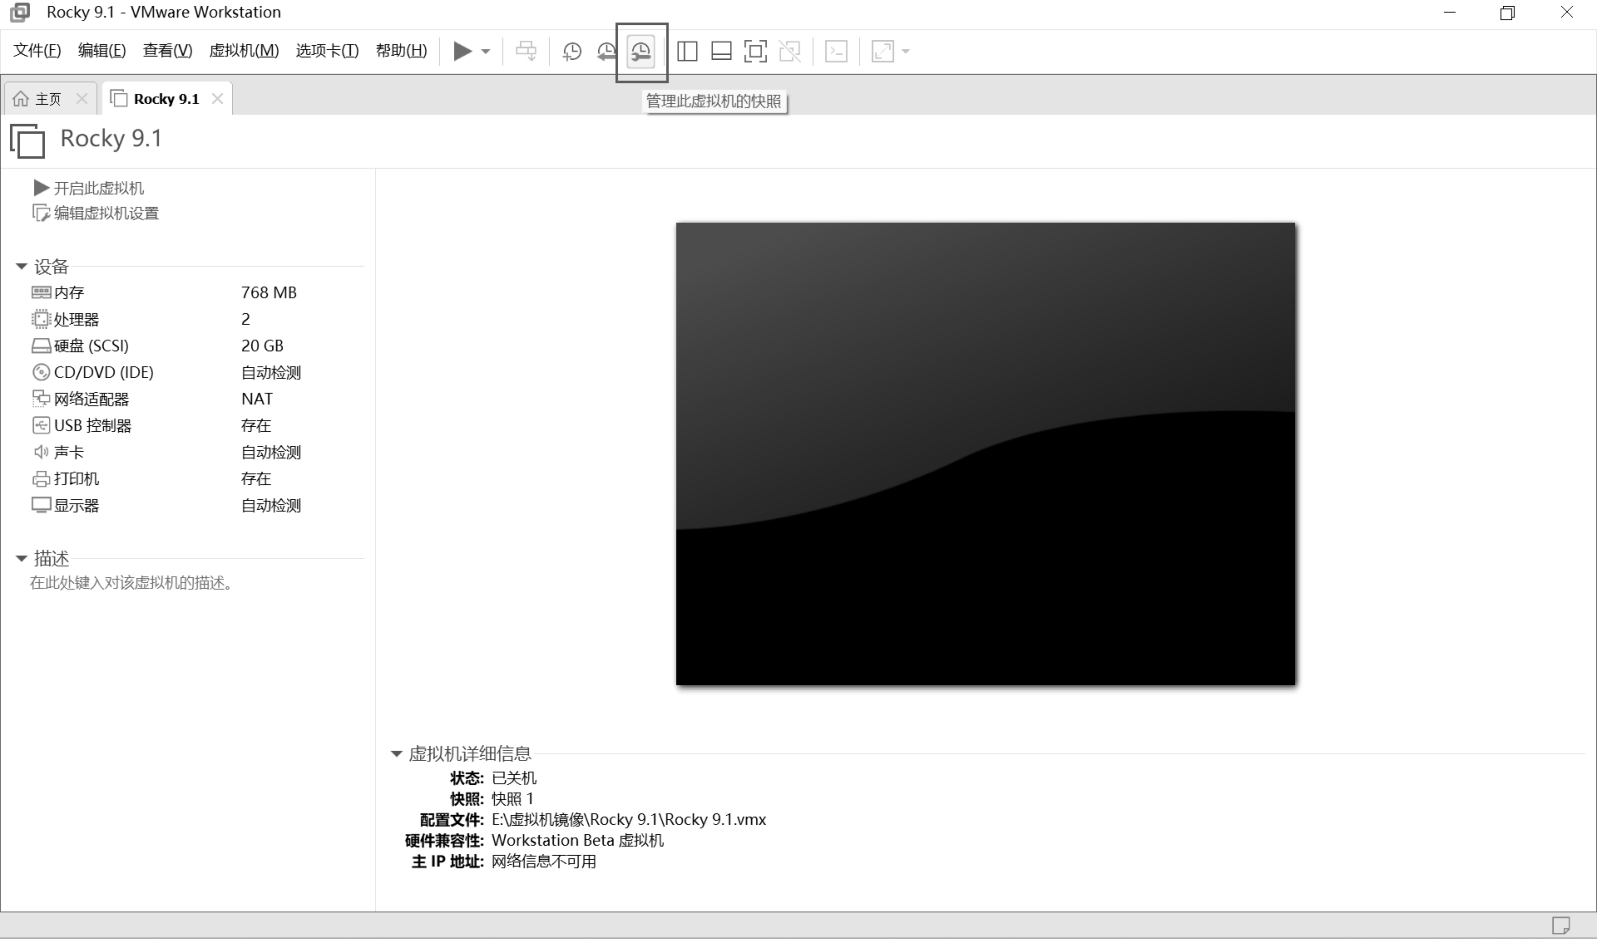Open the snapshot manager wrench-clock icon
Viewport: 1597px width, 939px height.
coord(641,51)
